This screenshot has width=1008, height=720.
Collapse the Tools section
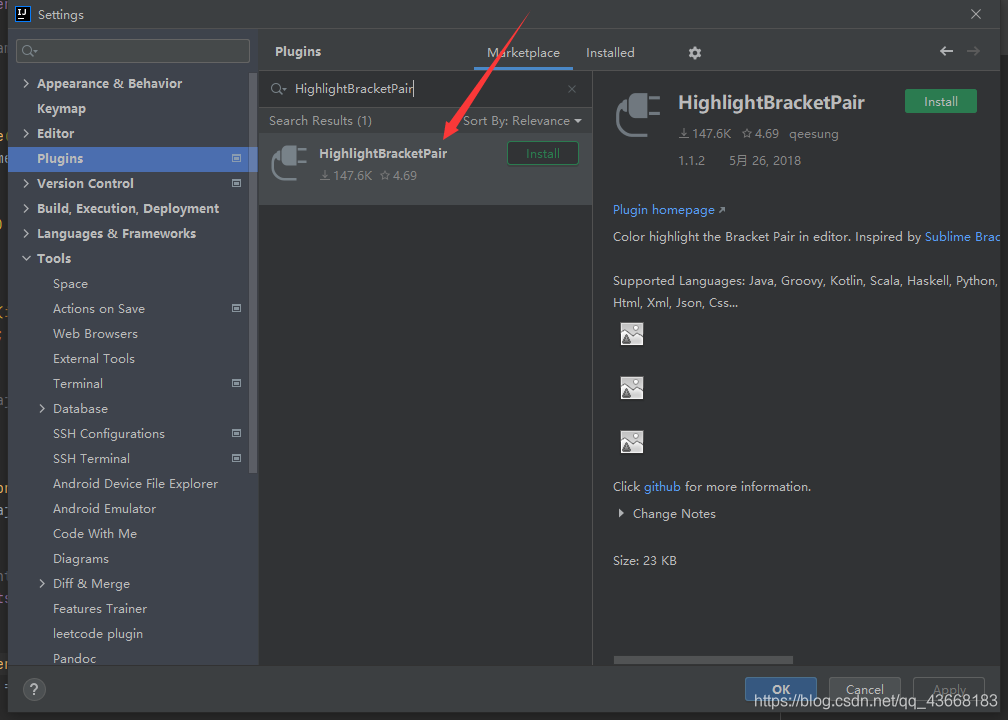(26, 258)
